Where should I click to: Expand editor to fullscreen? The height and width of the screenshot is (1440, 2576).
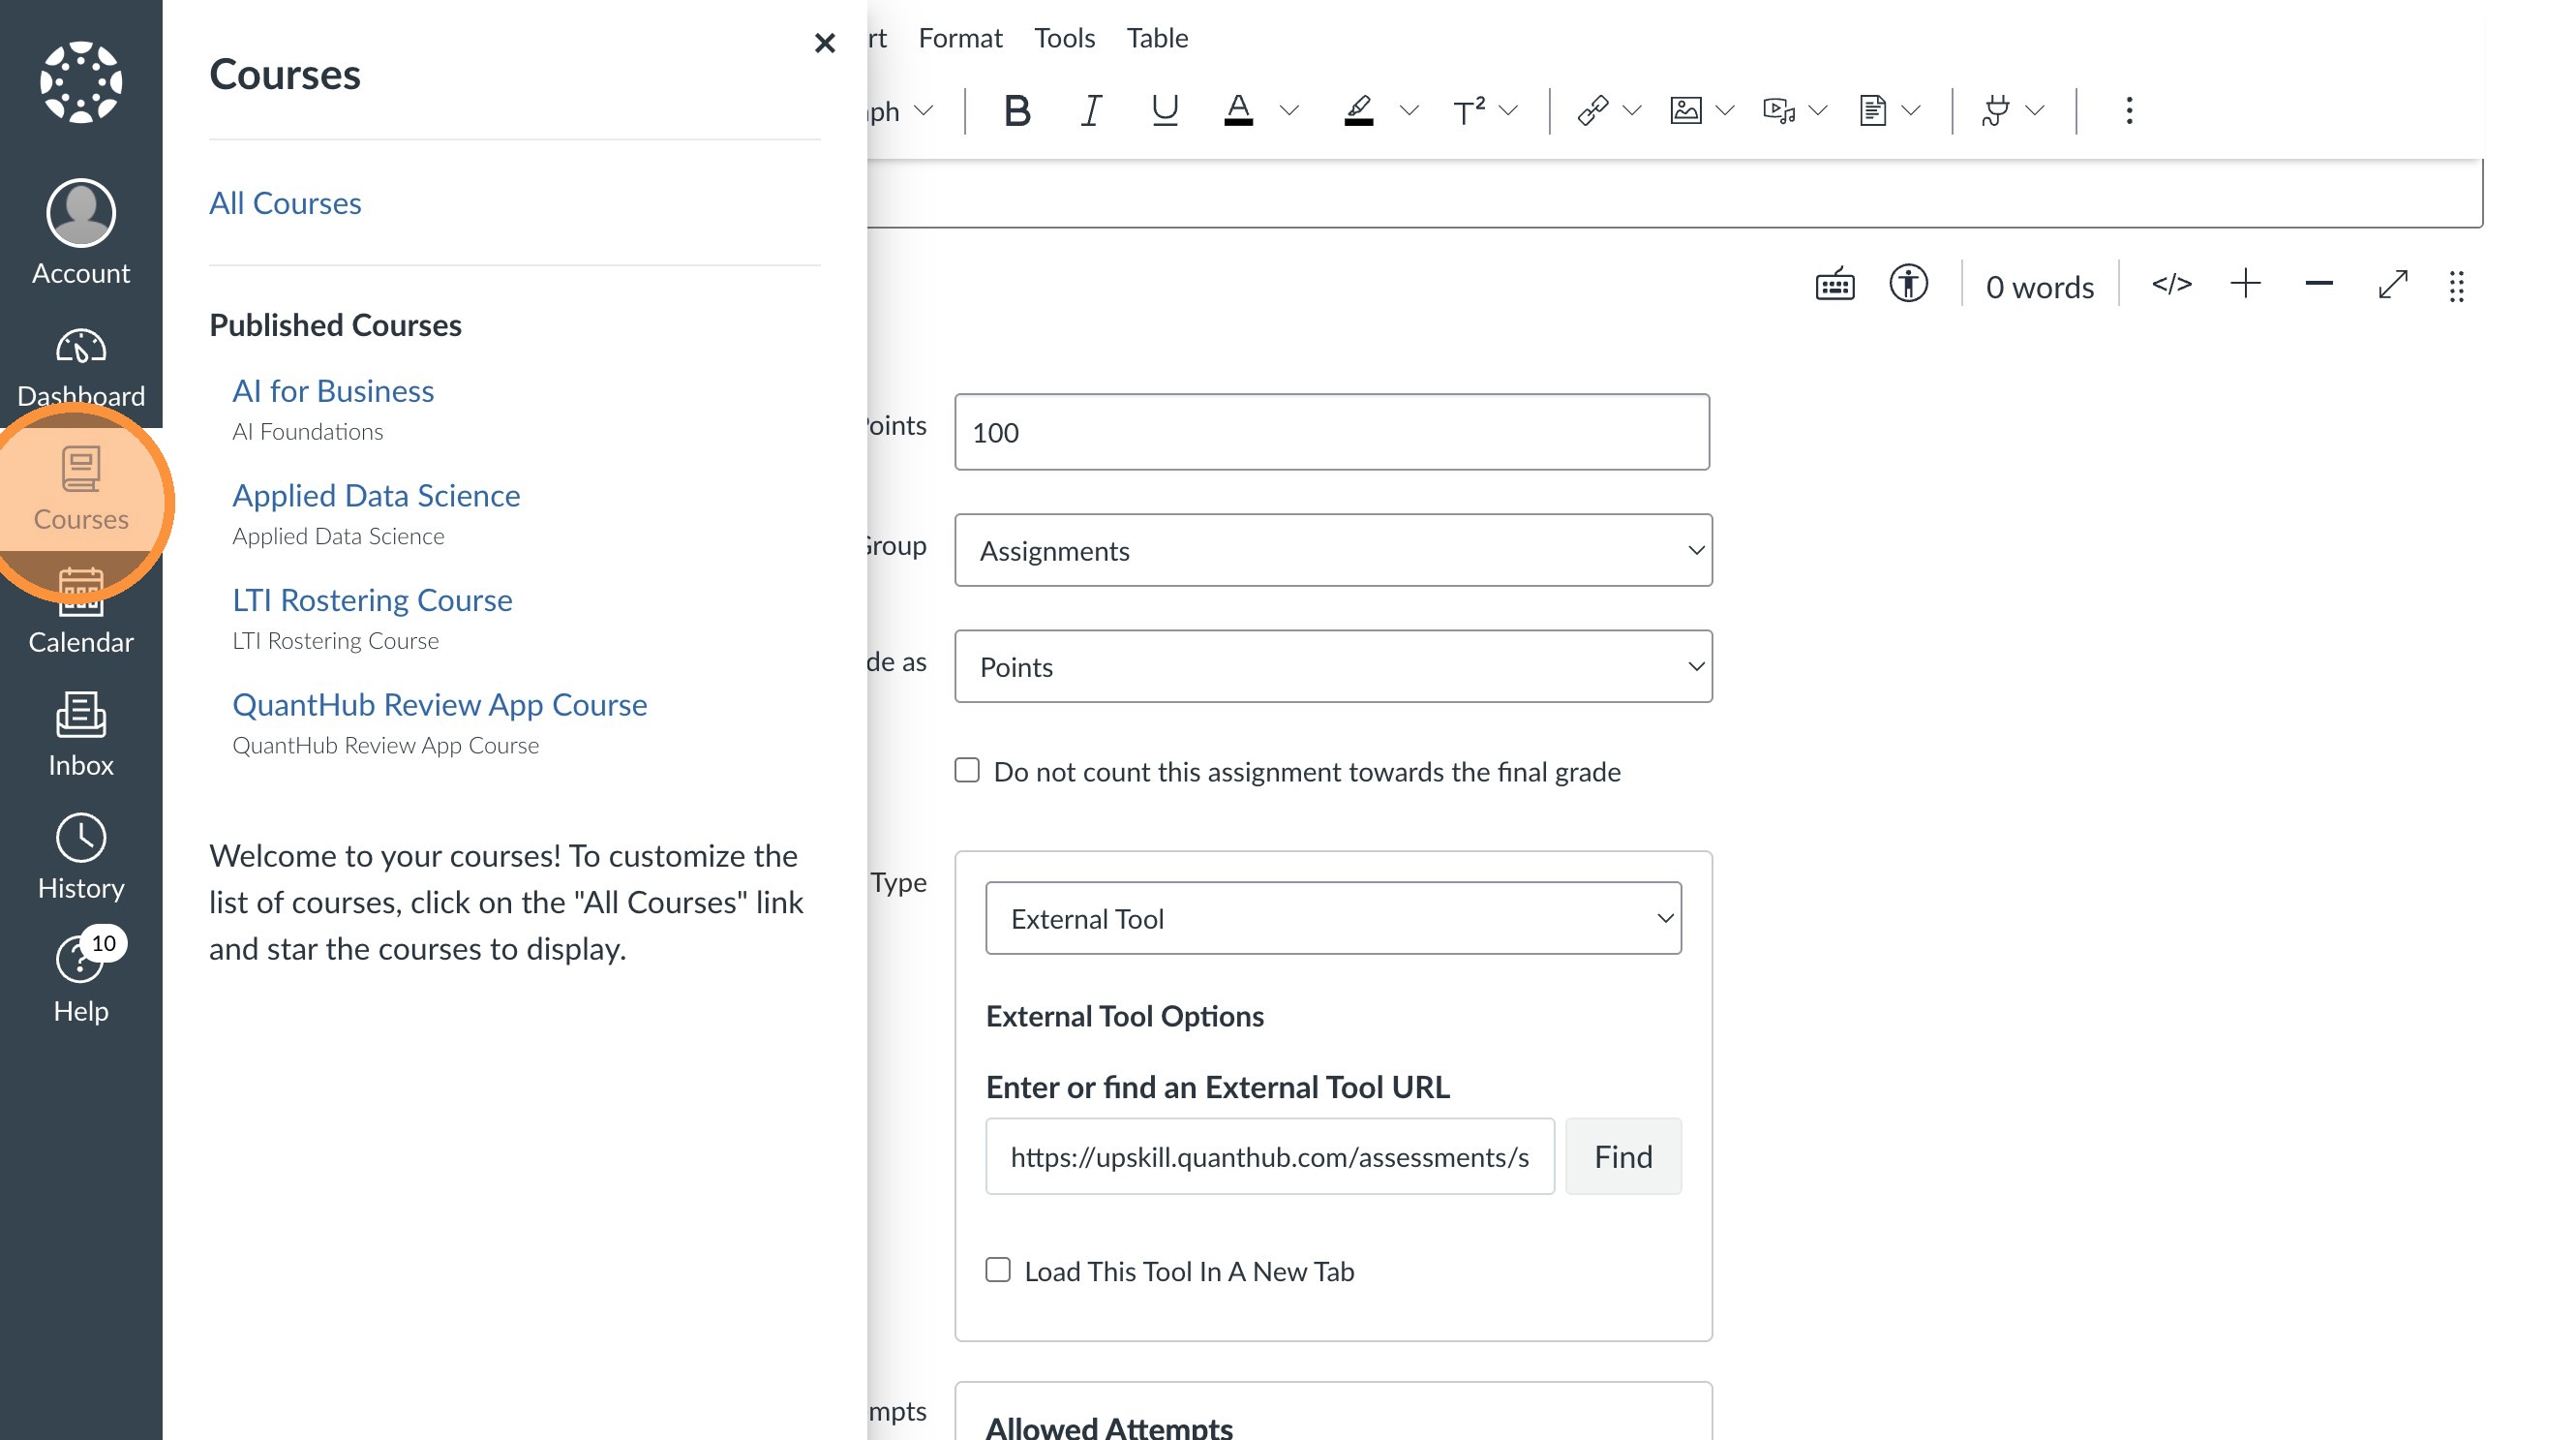pos(2392,285)
